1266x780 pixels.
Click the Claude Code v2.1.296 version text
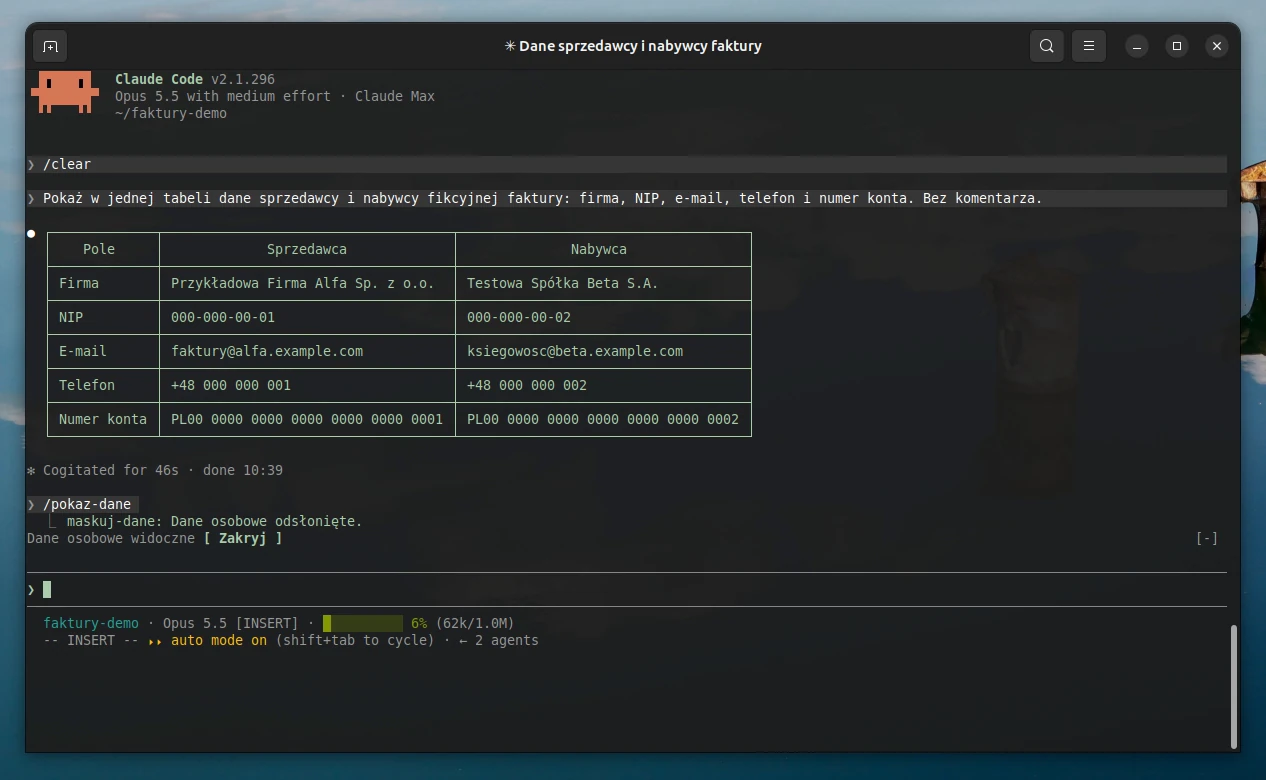pos(195,79)
